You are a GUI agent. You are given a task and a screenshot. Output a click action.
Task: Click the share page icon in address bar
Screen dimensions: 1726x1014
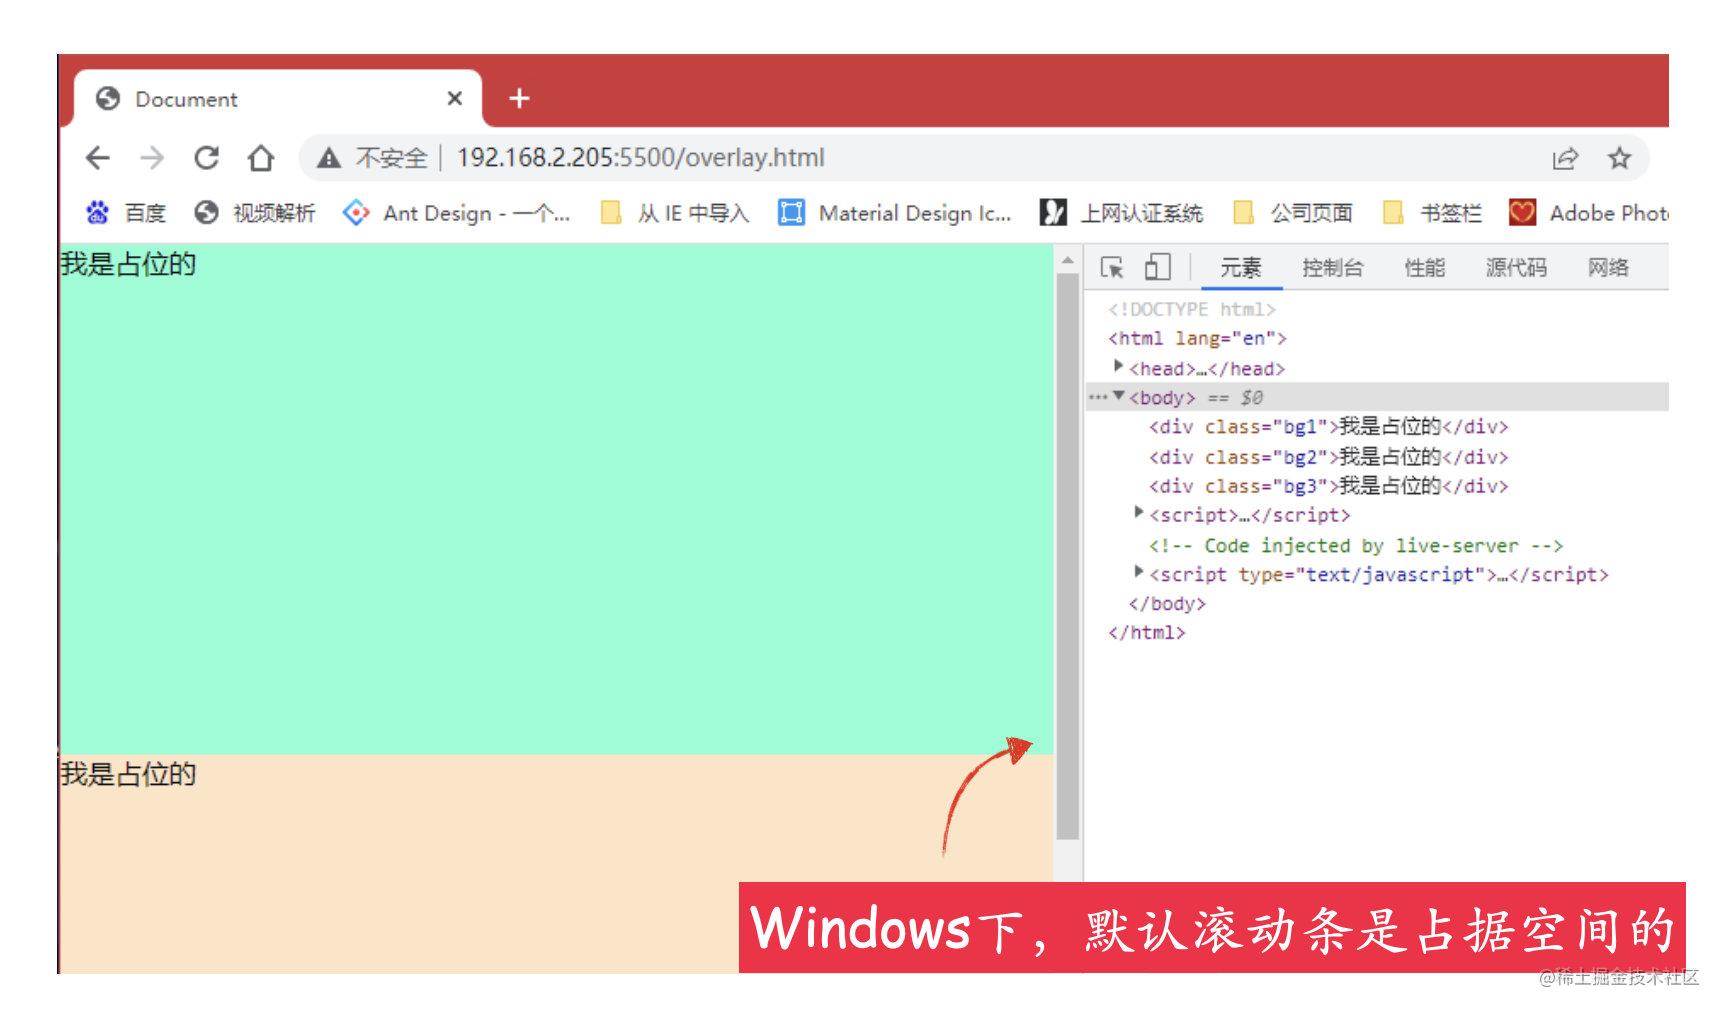click(1565, 158)
